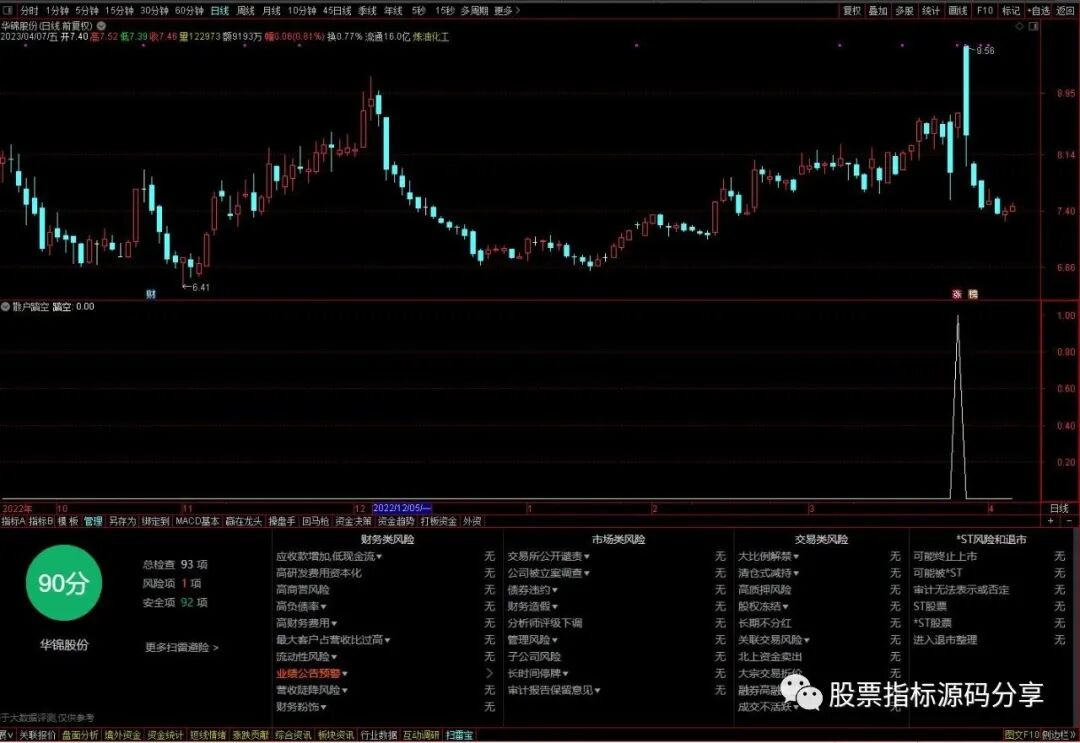Click the side panel toggle icon near diamond
Image resolution: width=1080 pixels, height=743 pixels.
[1033, 26]
